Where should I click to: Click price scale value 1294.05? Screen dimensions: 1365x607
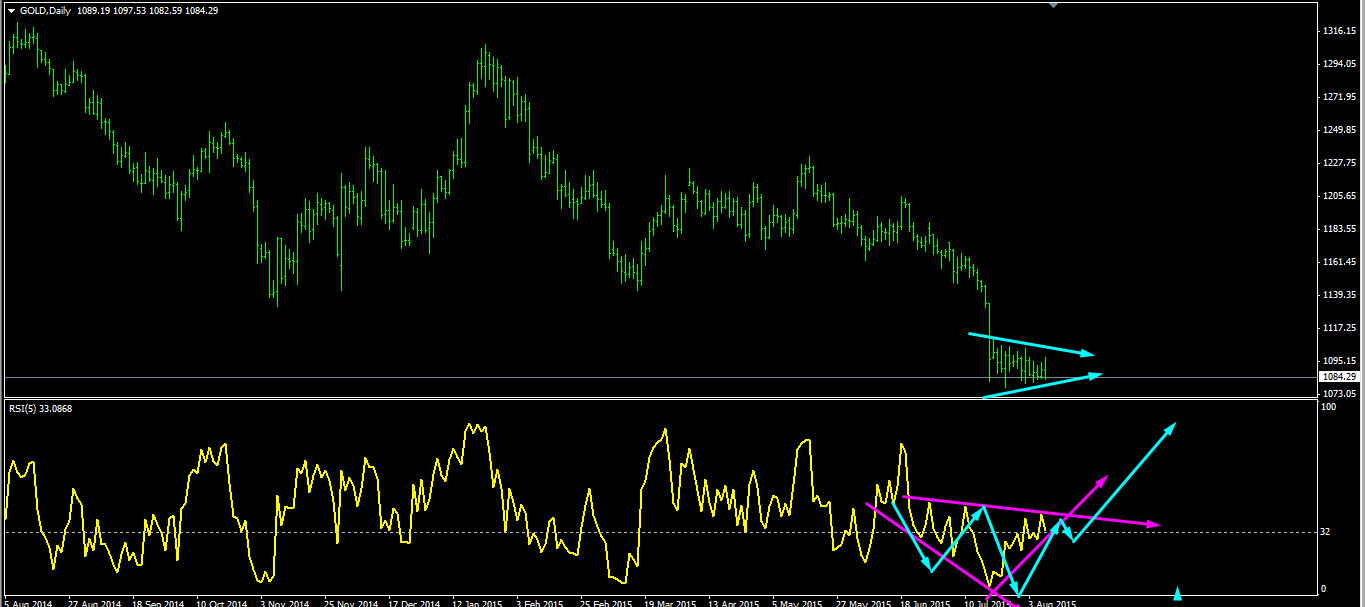pyautogui.click(x=1338, y=64)
